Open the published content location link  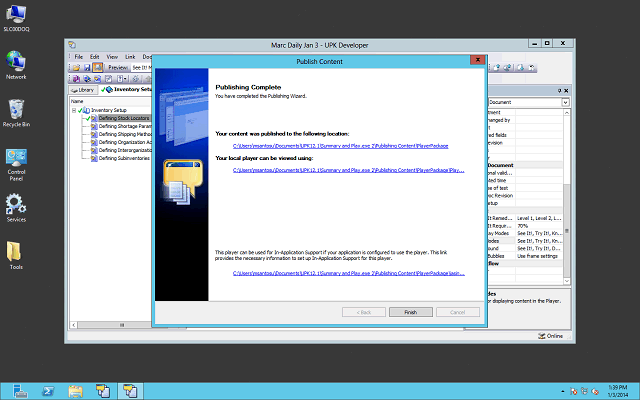pyautogui.click(x=340, y=146)
